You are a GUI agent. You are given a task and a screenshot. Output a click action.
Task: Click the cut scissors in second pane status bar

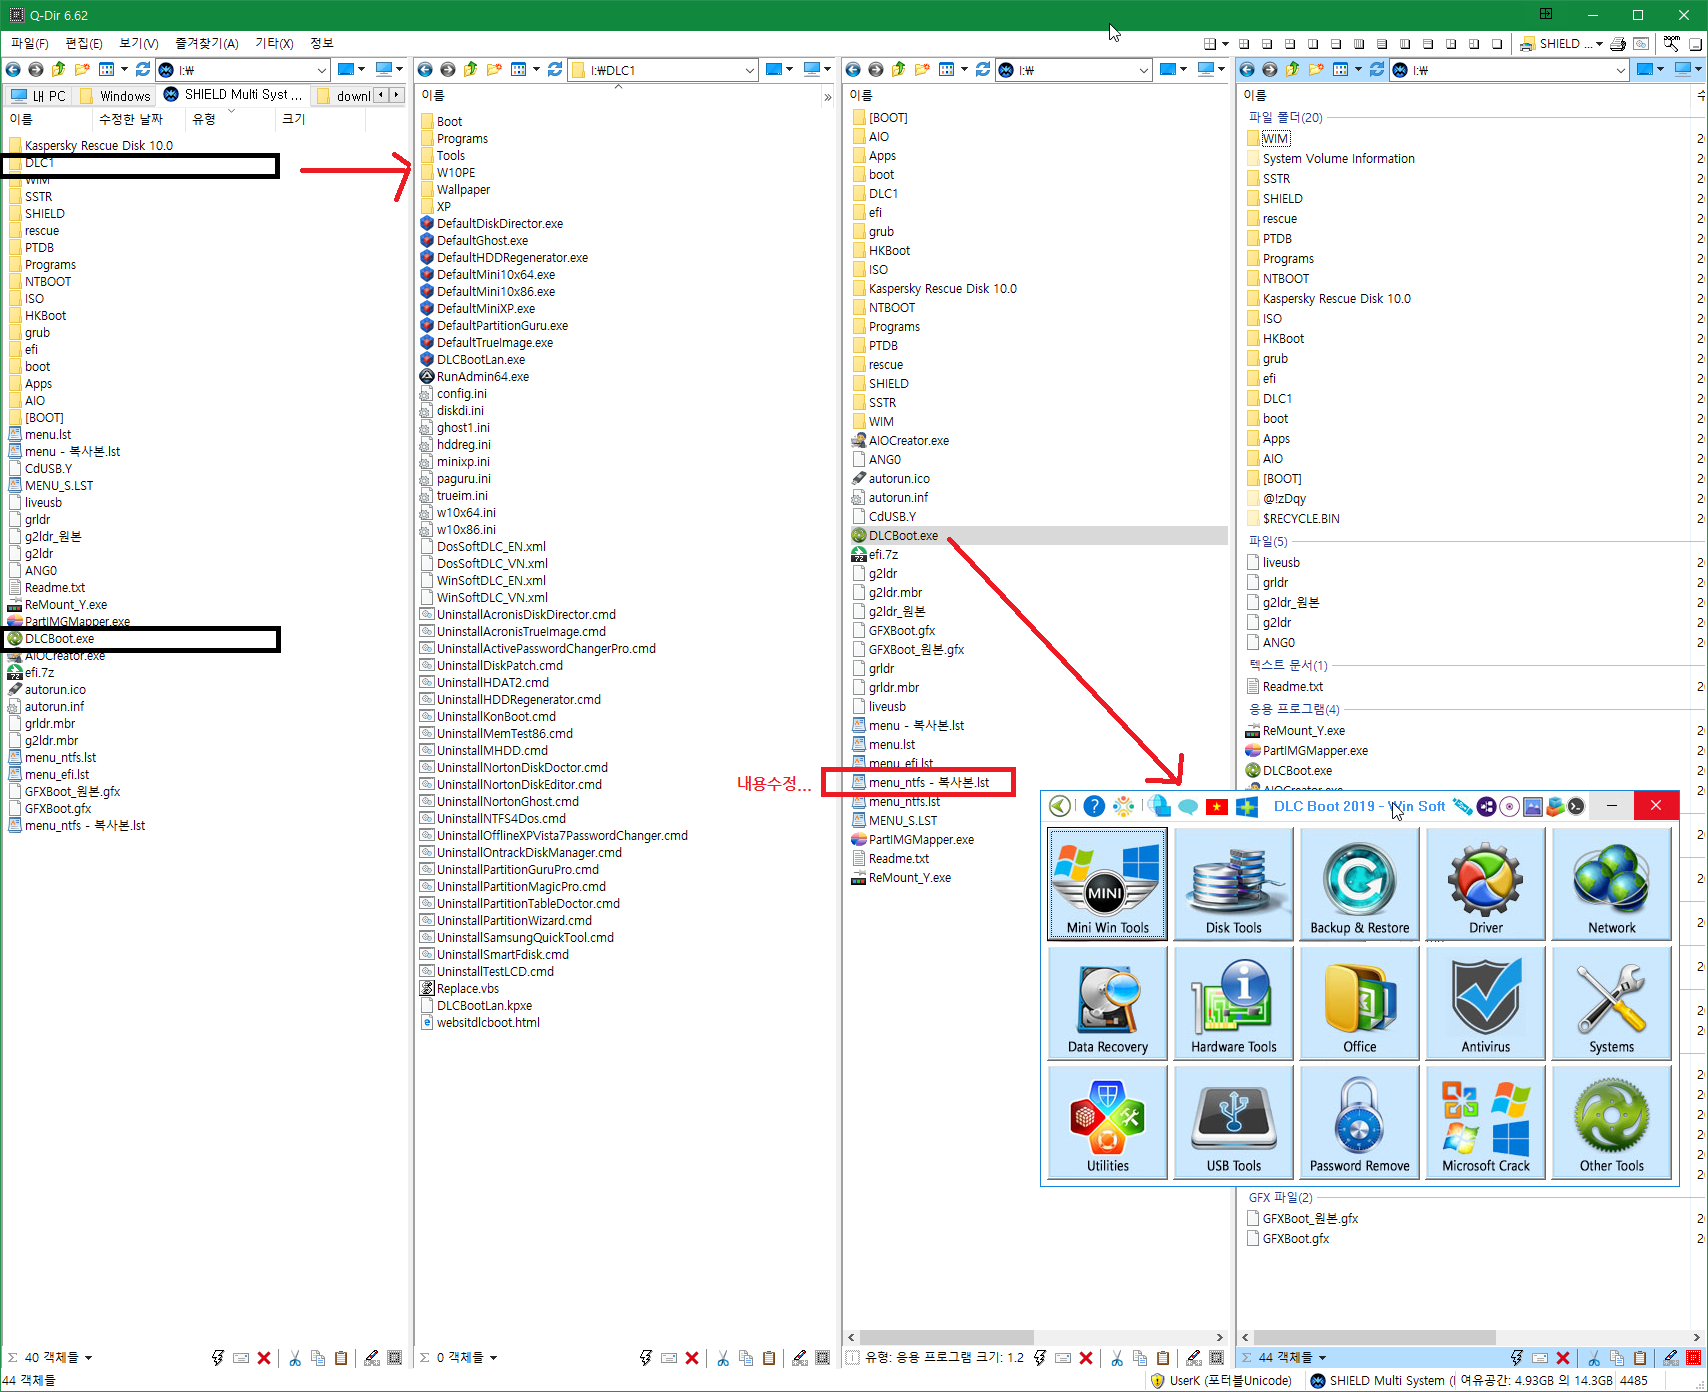pyautogui.click(x=722, y=1357)
